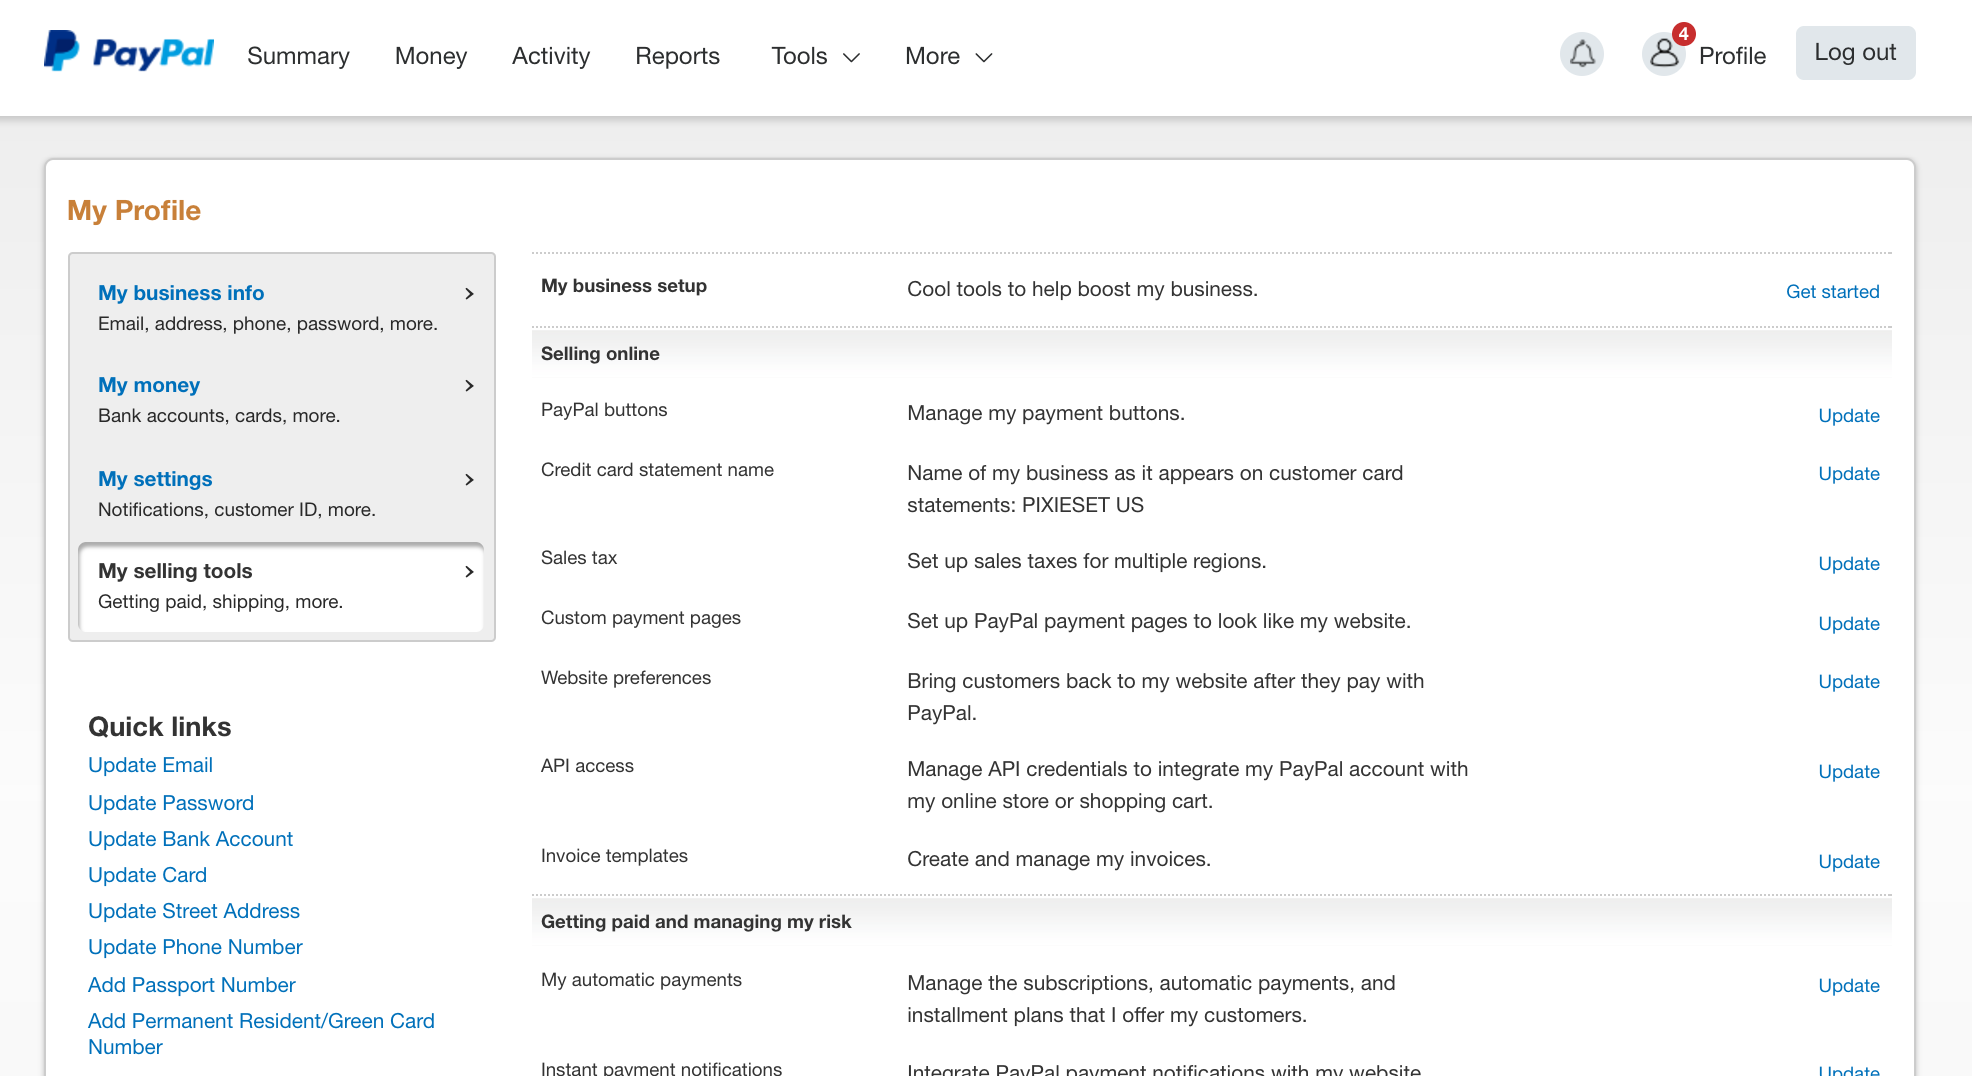Click the chevron beside My money
The height and width of the screenshot is (1076, 1972).
469,386
